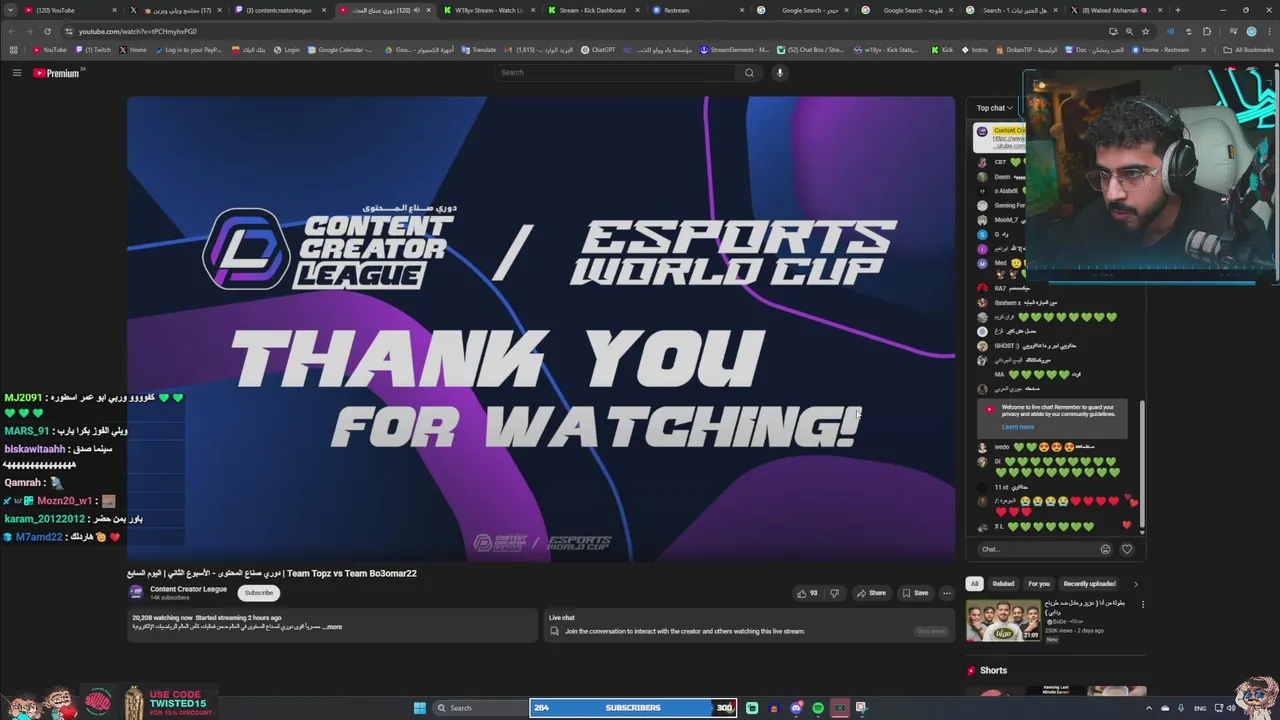Like the video with thumbs up

click(x=806, y=593)
